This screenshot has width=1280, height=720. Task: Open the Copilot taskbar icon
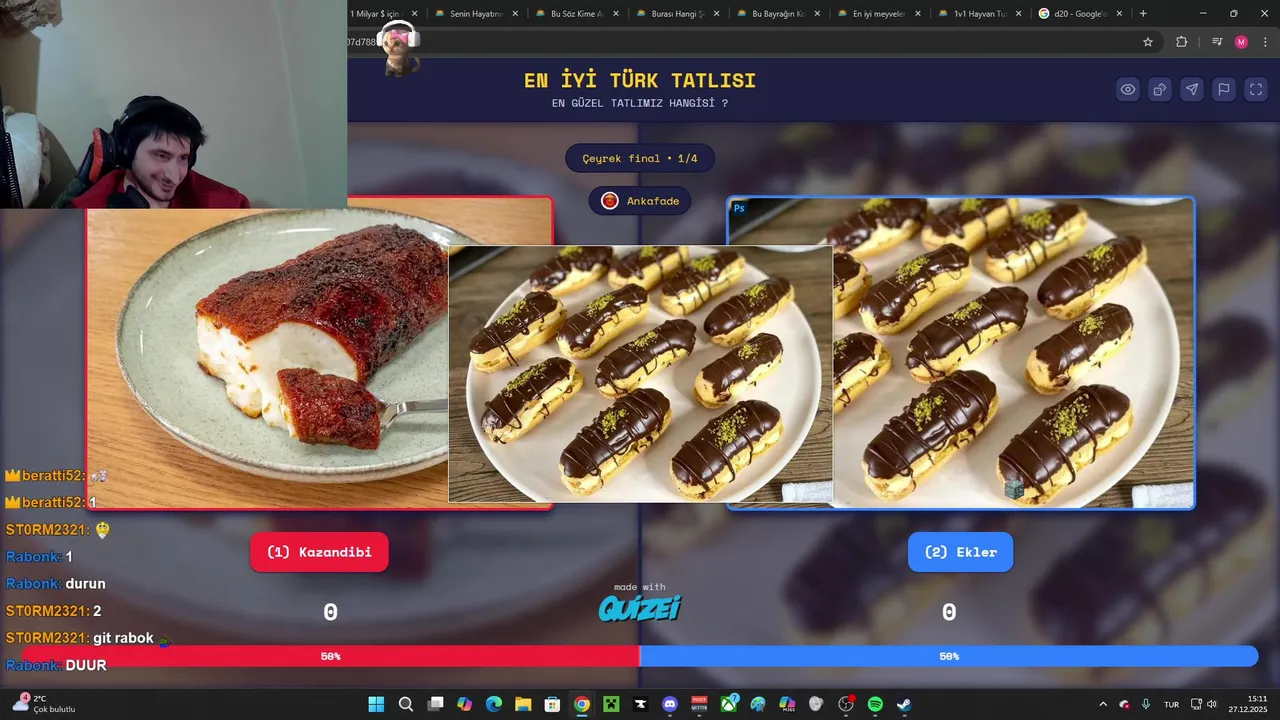click(464, 704)
